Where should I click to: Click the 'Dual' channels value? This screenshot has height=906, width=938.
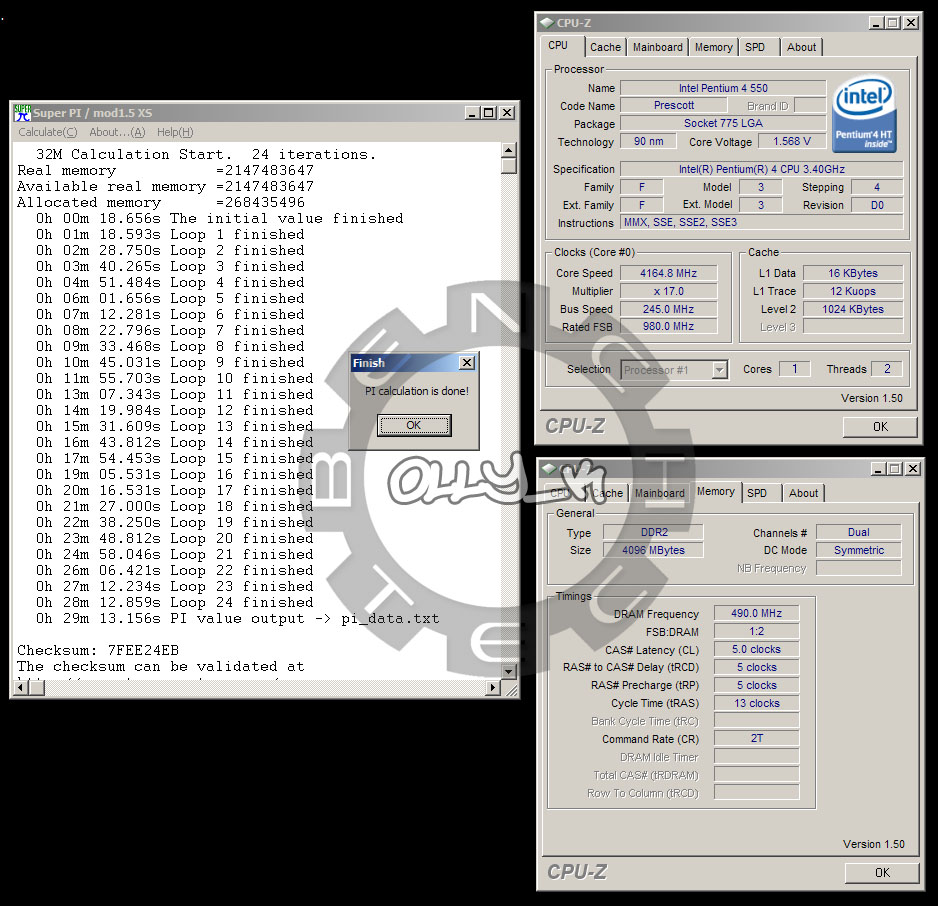[858, 532]
